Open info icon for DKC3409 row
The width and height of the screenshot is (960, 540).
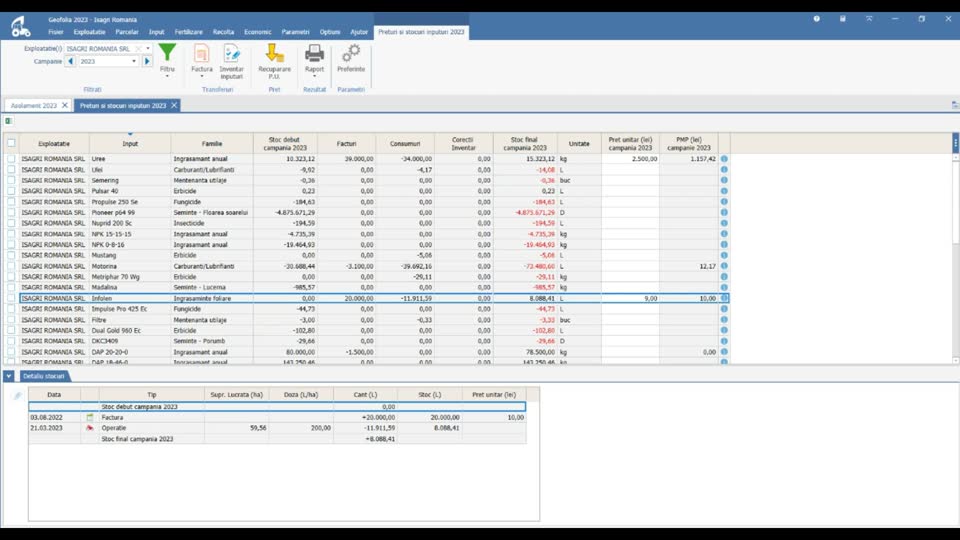pyautogui.click(x=724, y=341)
